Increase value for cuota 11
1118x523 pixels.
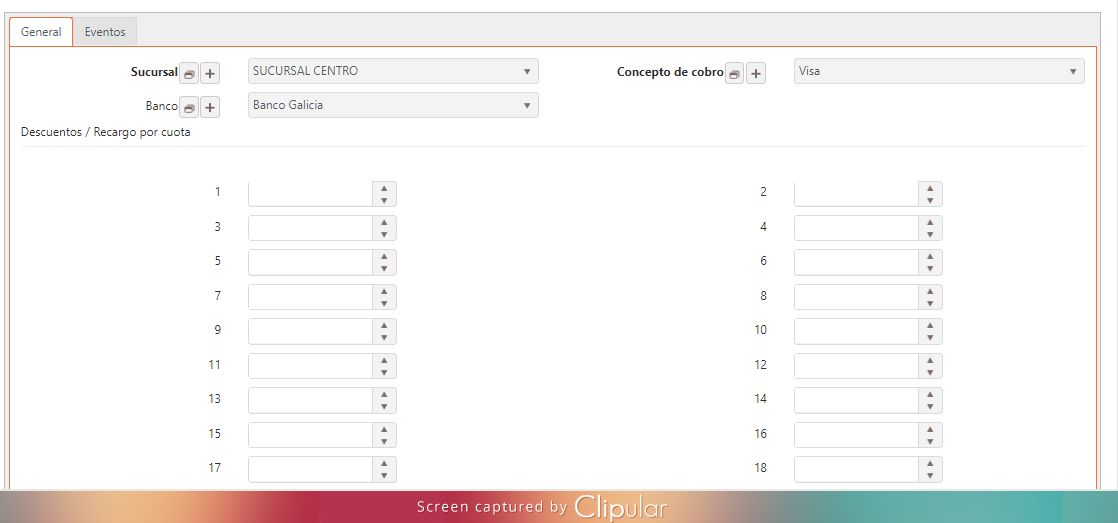[x=384, y=360]
